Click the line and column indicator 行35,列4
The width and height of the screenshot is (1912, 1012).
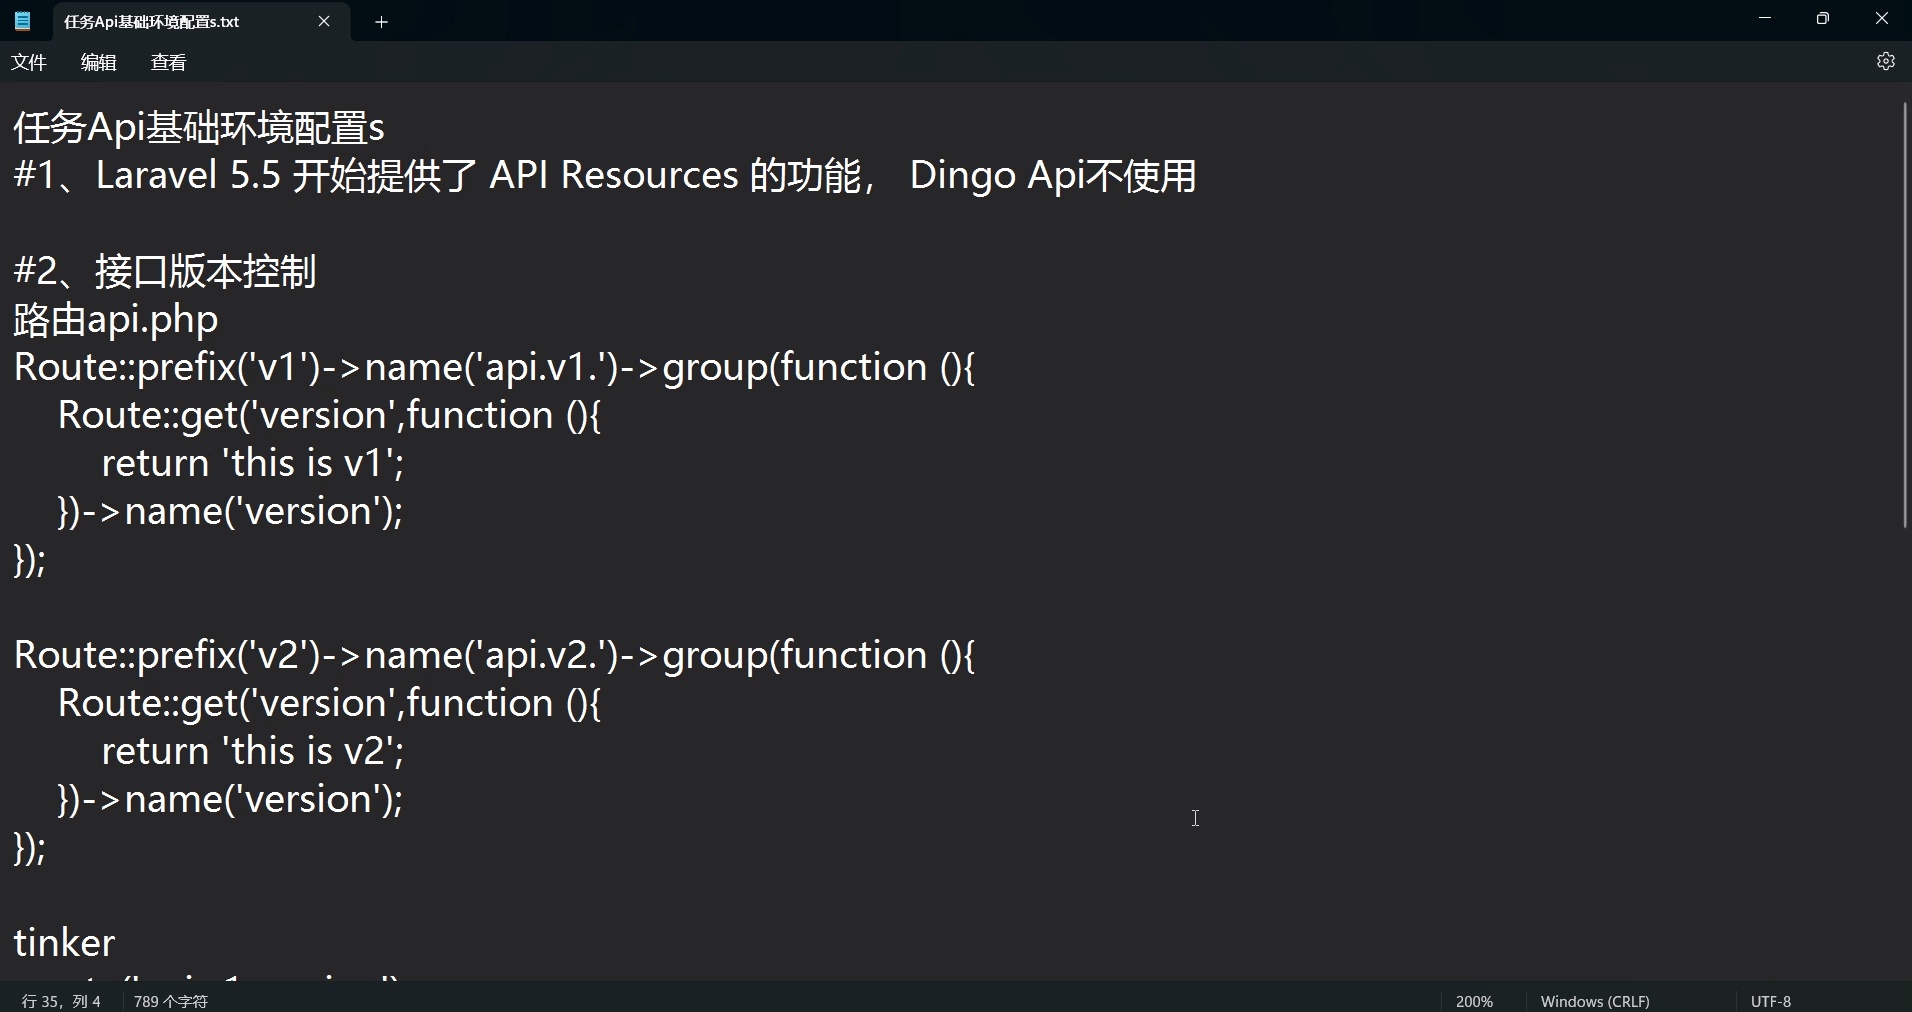pyautogui.click(x=60, y=1000)
